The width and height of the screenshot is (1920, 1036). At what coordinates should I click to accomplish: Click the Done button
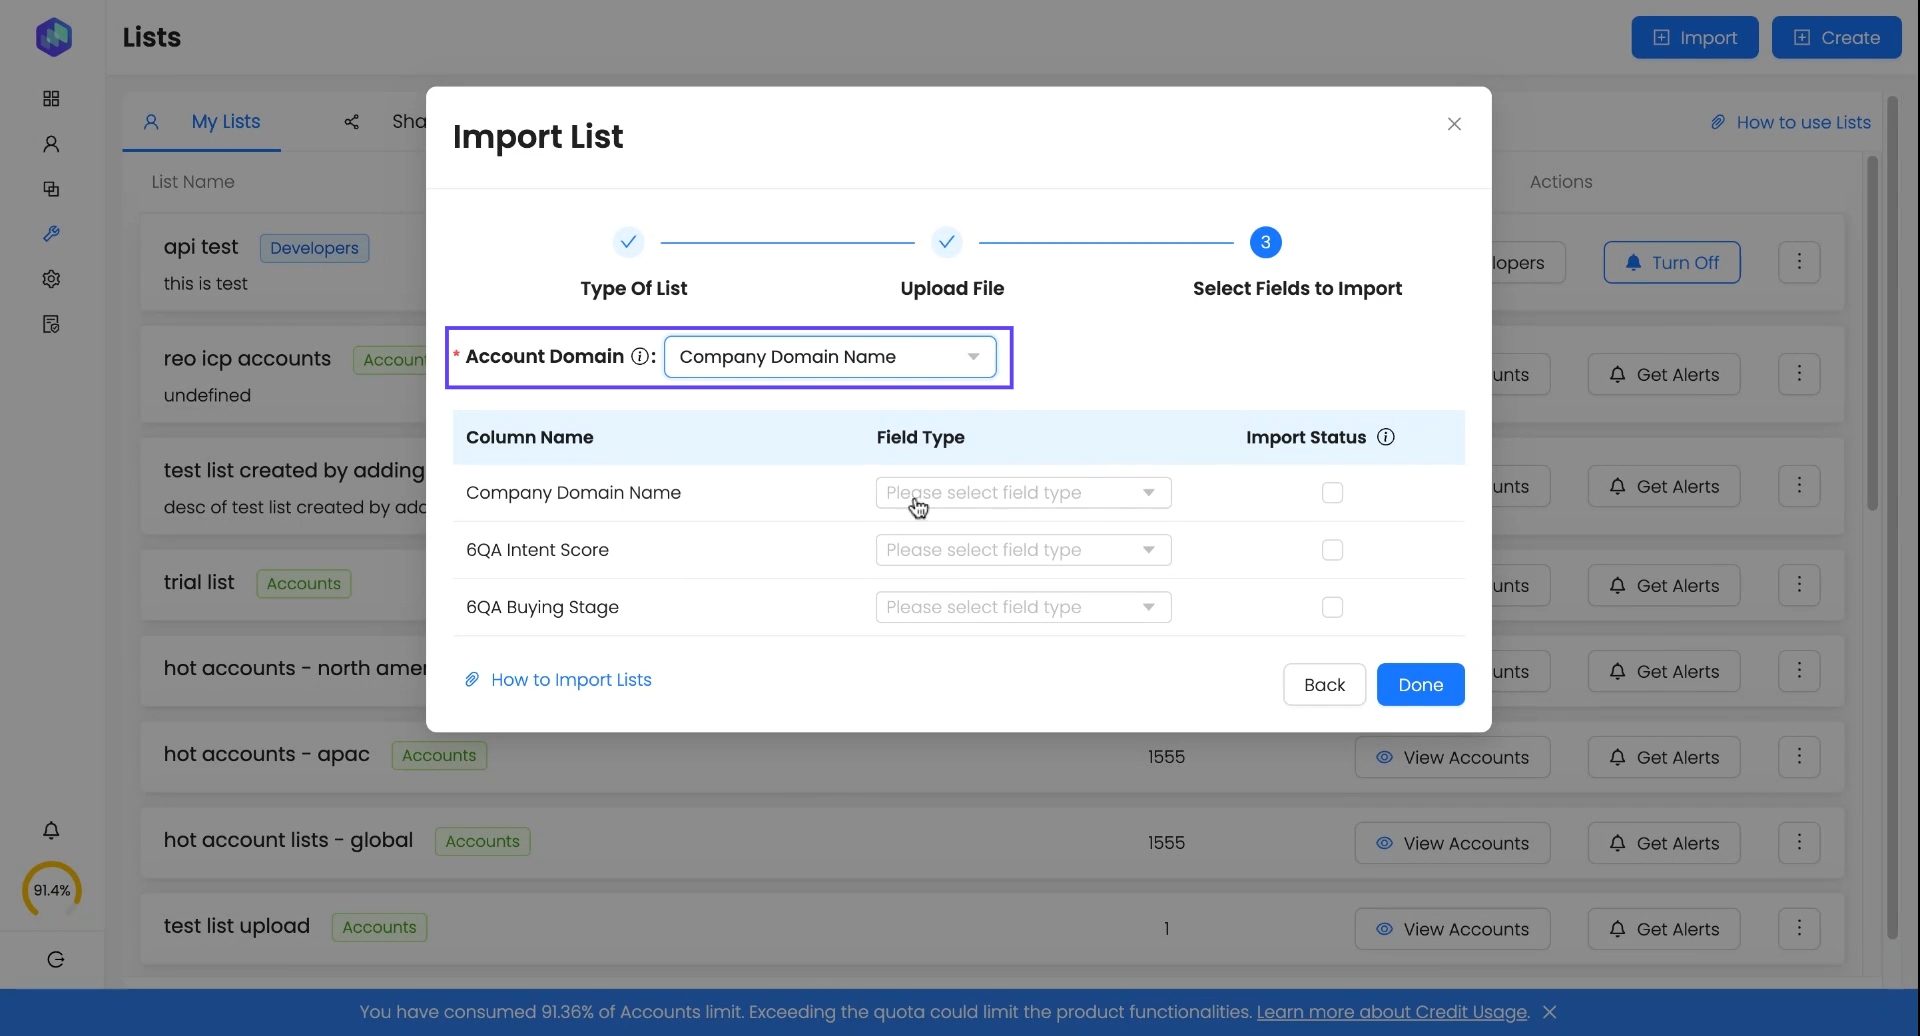pos(1420,685)
